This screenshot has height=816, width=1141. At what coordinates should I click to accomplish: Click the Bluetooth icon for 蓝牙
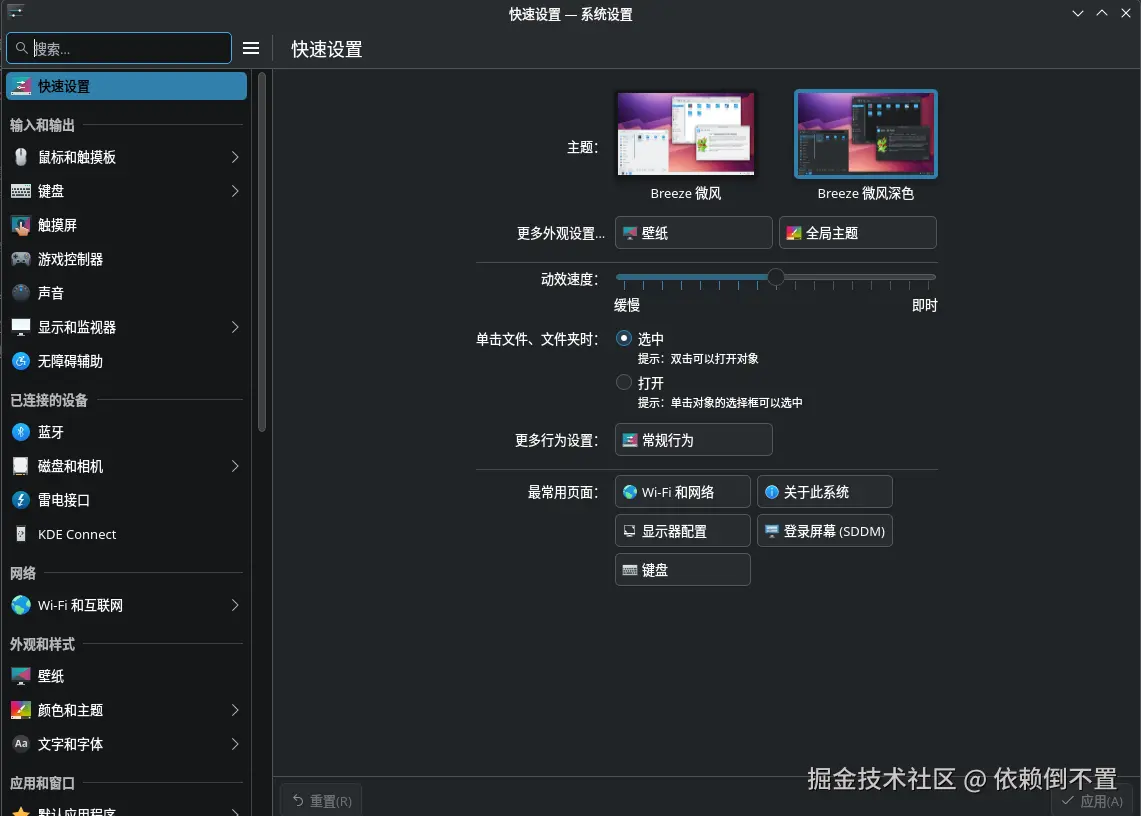pos(21,432)
